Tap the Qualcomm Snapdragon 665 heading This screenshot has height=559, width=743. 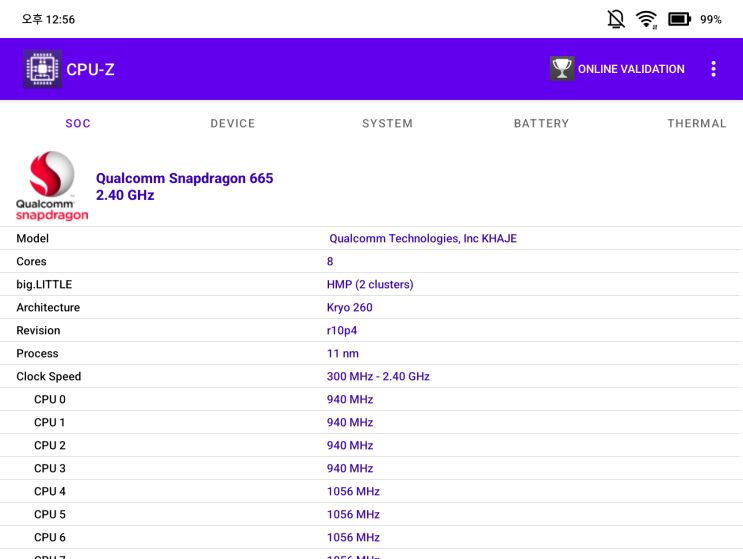click(184, 178)
